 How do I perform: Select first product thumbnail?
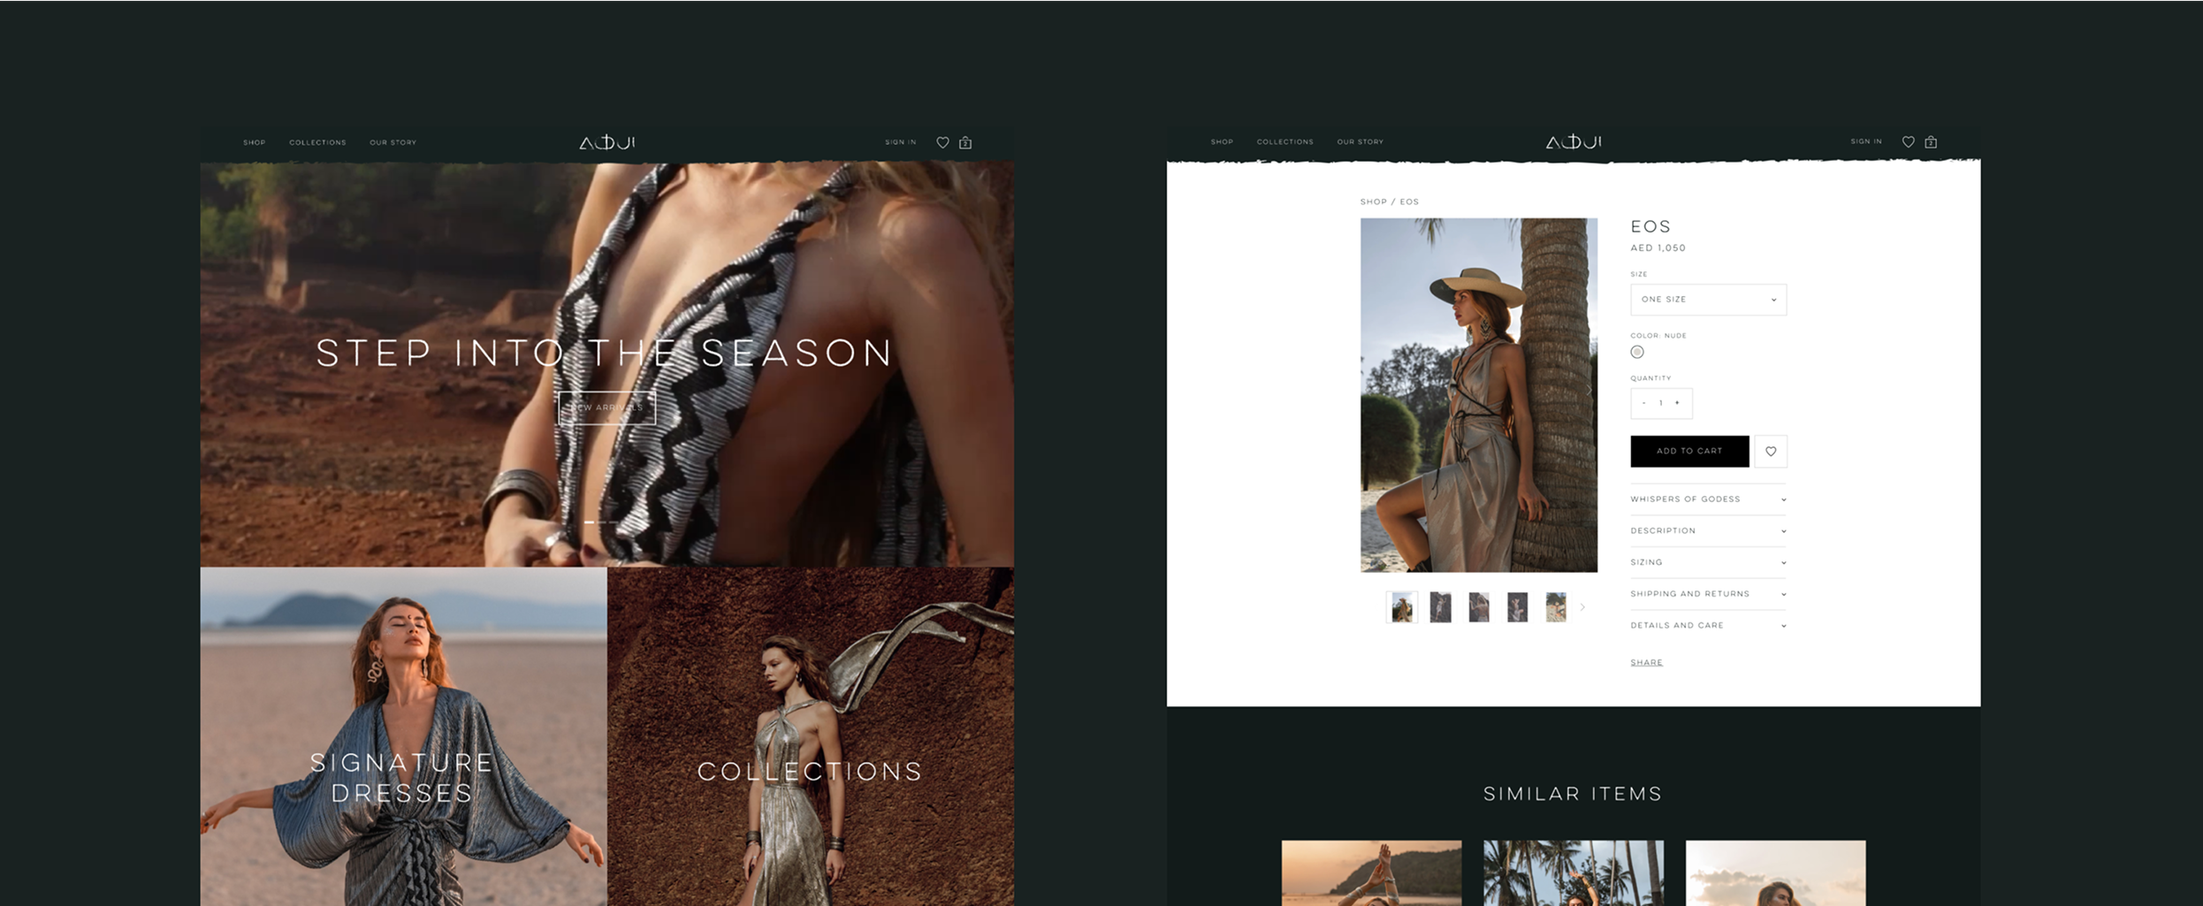1402,607
